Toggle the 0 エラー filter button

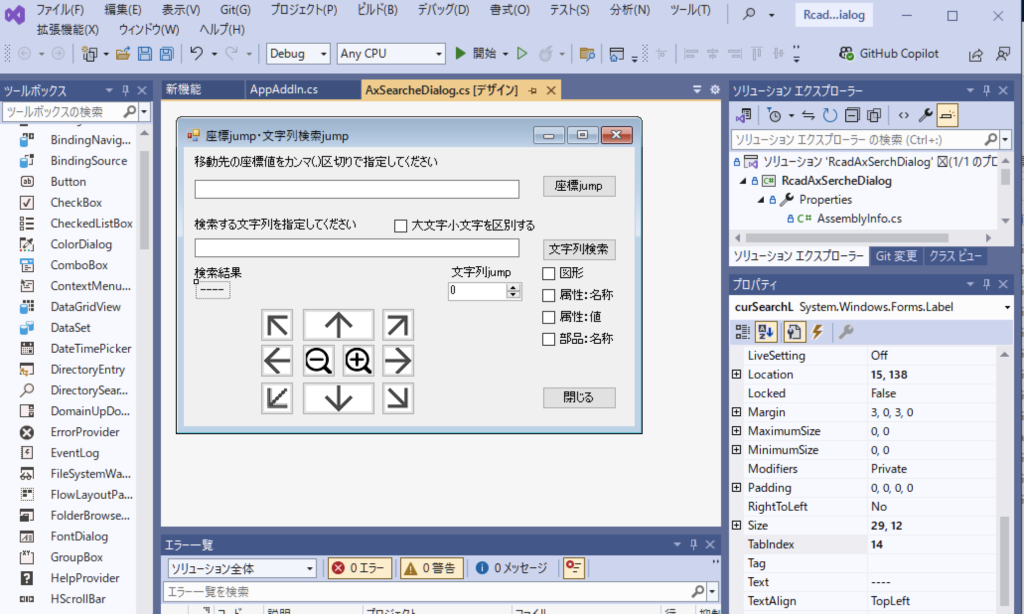(x=360, y=568)
